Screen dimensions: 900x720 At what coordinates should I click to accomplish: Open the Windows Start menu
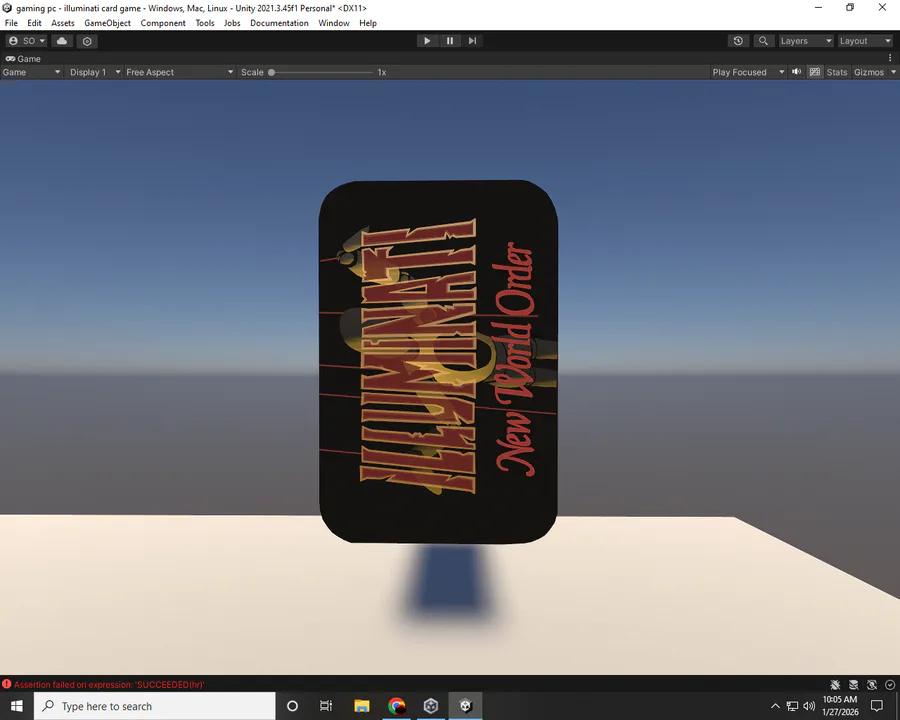[x=17, y=706]
